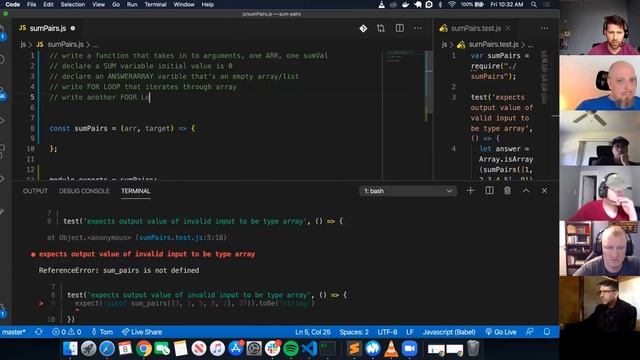This screenshot has width=640, height=360.
Task: Change language mode Javascript (Babel)
Action: coord(449,332)
